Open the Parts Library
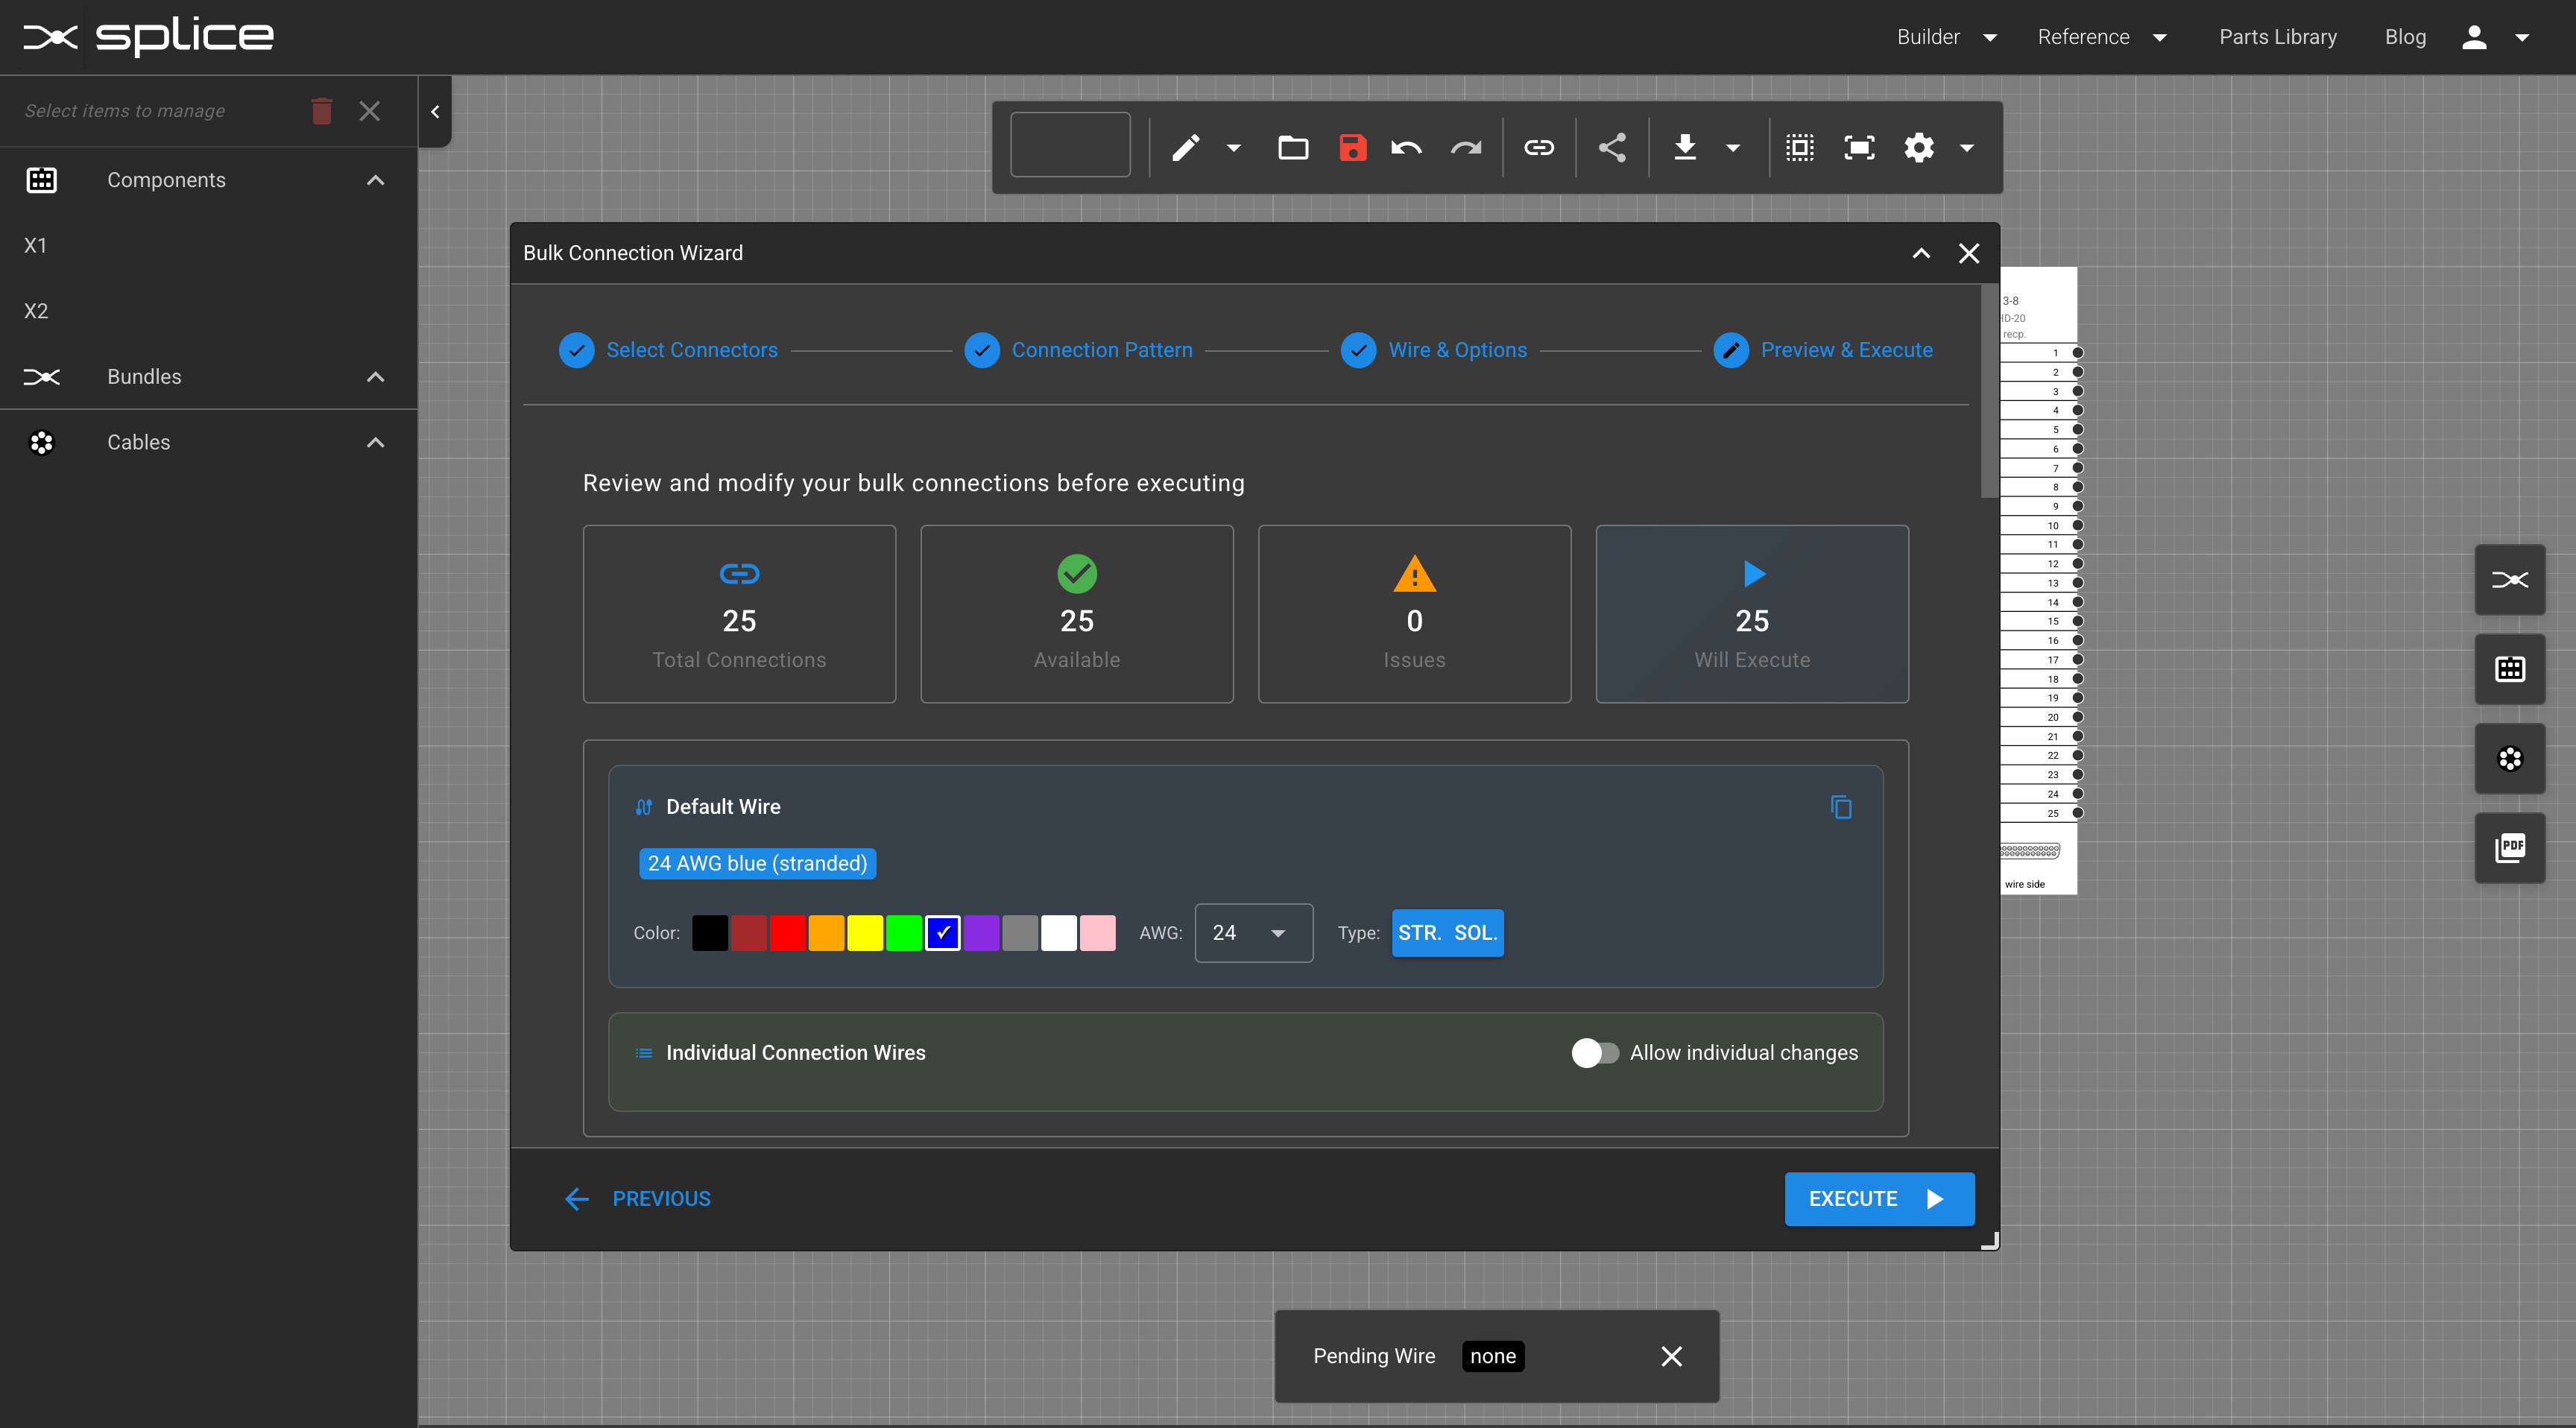The height and width of the screenshot is (1428, 2576). pos(2278,36)
